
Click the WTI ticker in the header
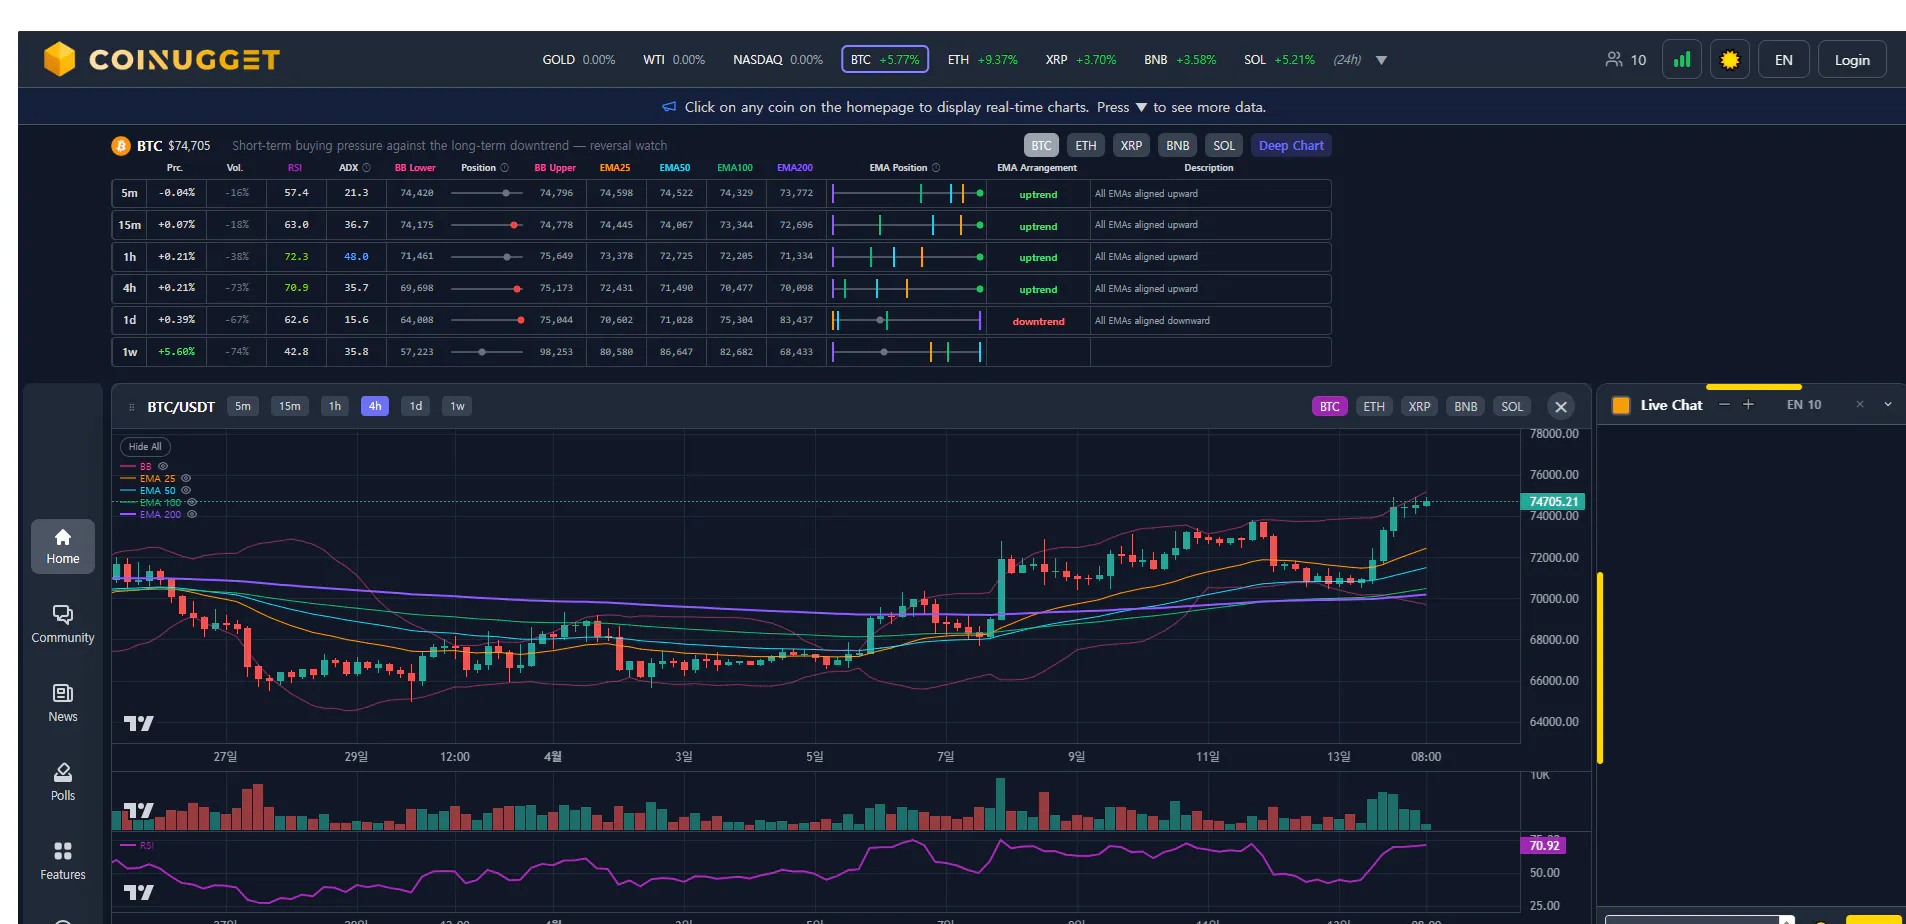pos(674,60)
